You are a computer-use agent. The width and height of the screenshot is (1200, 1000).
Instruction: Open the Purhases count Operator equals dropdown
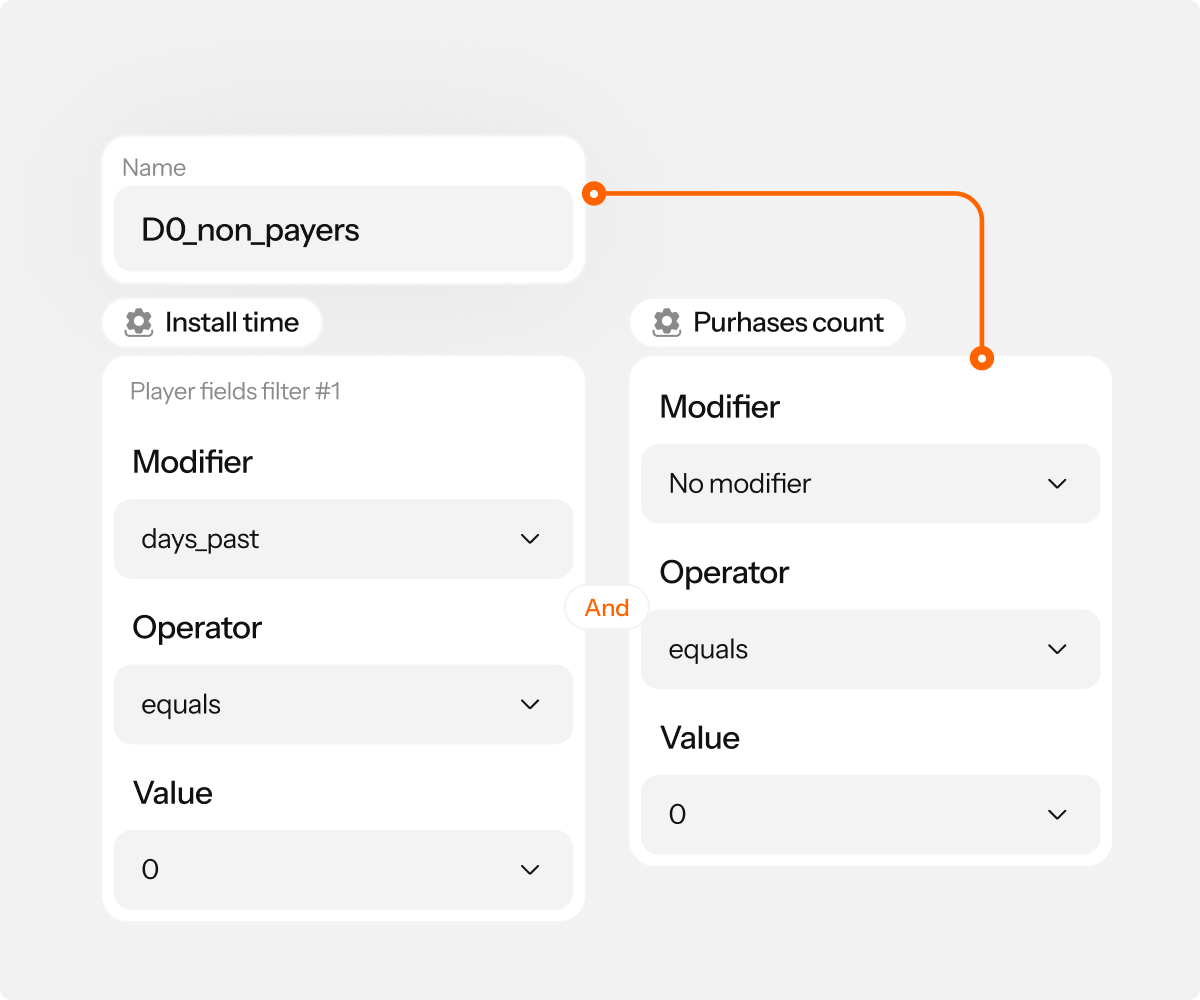(870, 649)
